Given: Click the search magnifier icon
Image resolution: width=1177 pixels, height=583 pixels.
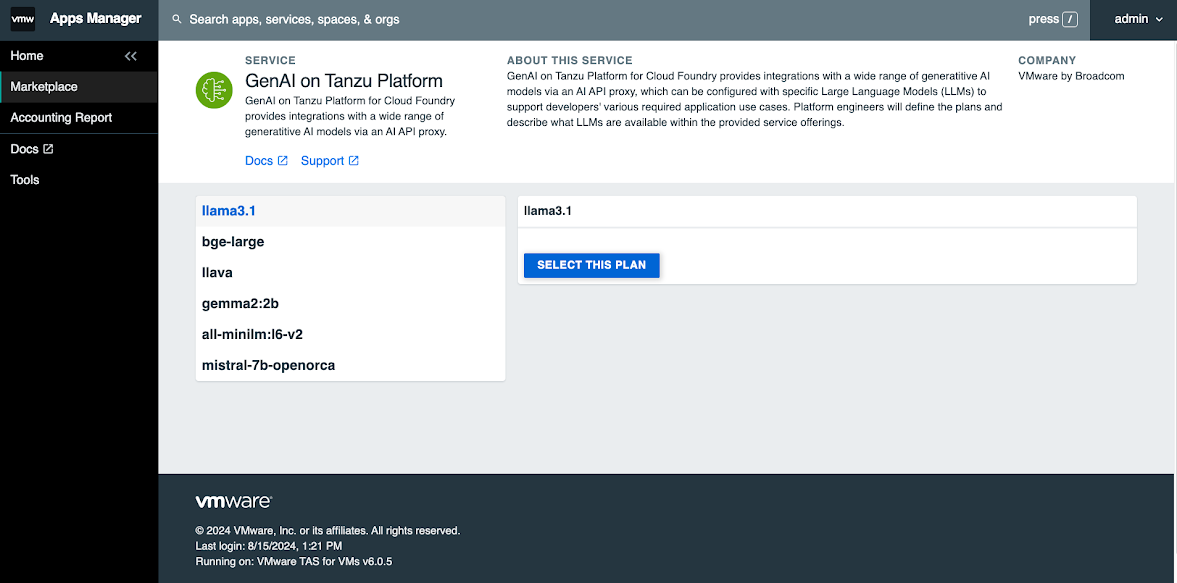Looking at the screenshot, I should coord(177,20).
